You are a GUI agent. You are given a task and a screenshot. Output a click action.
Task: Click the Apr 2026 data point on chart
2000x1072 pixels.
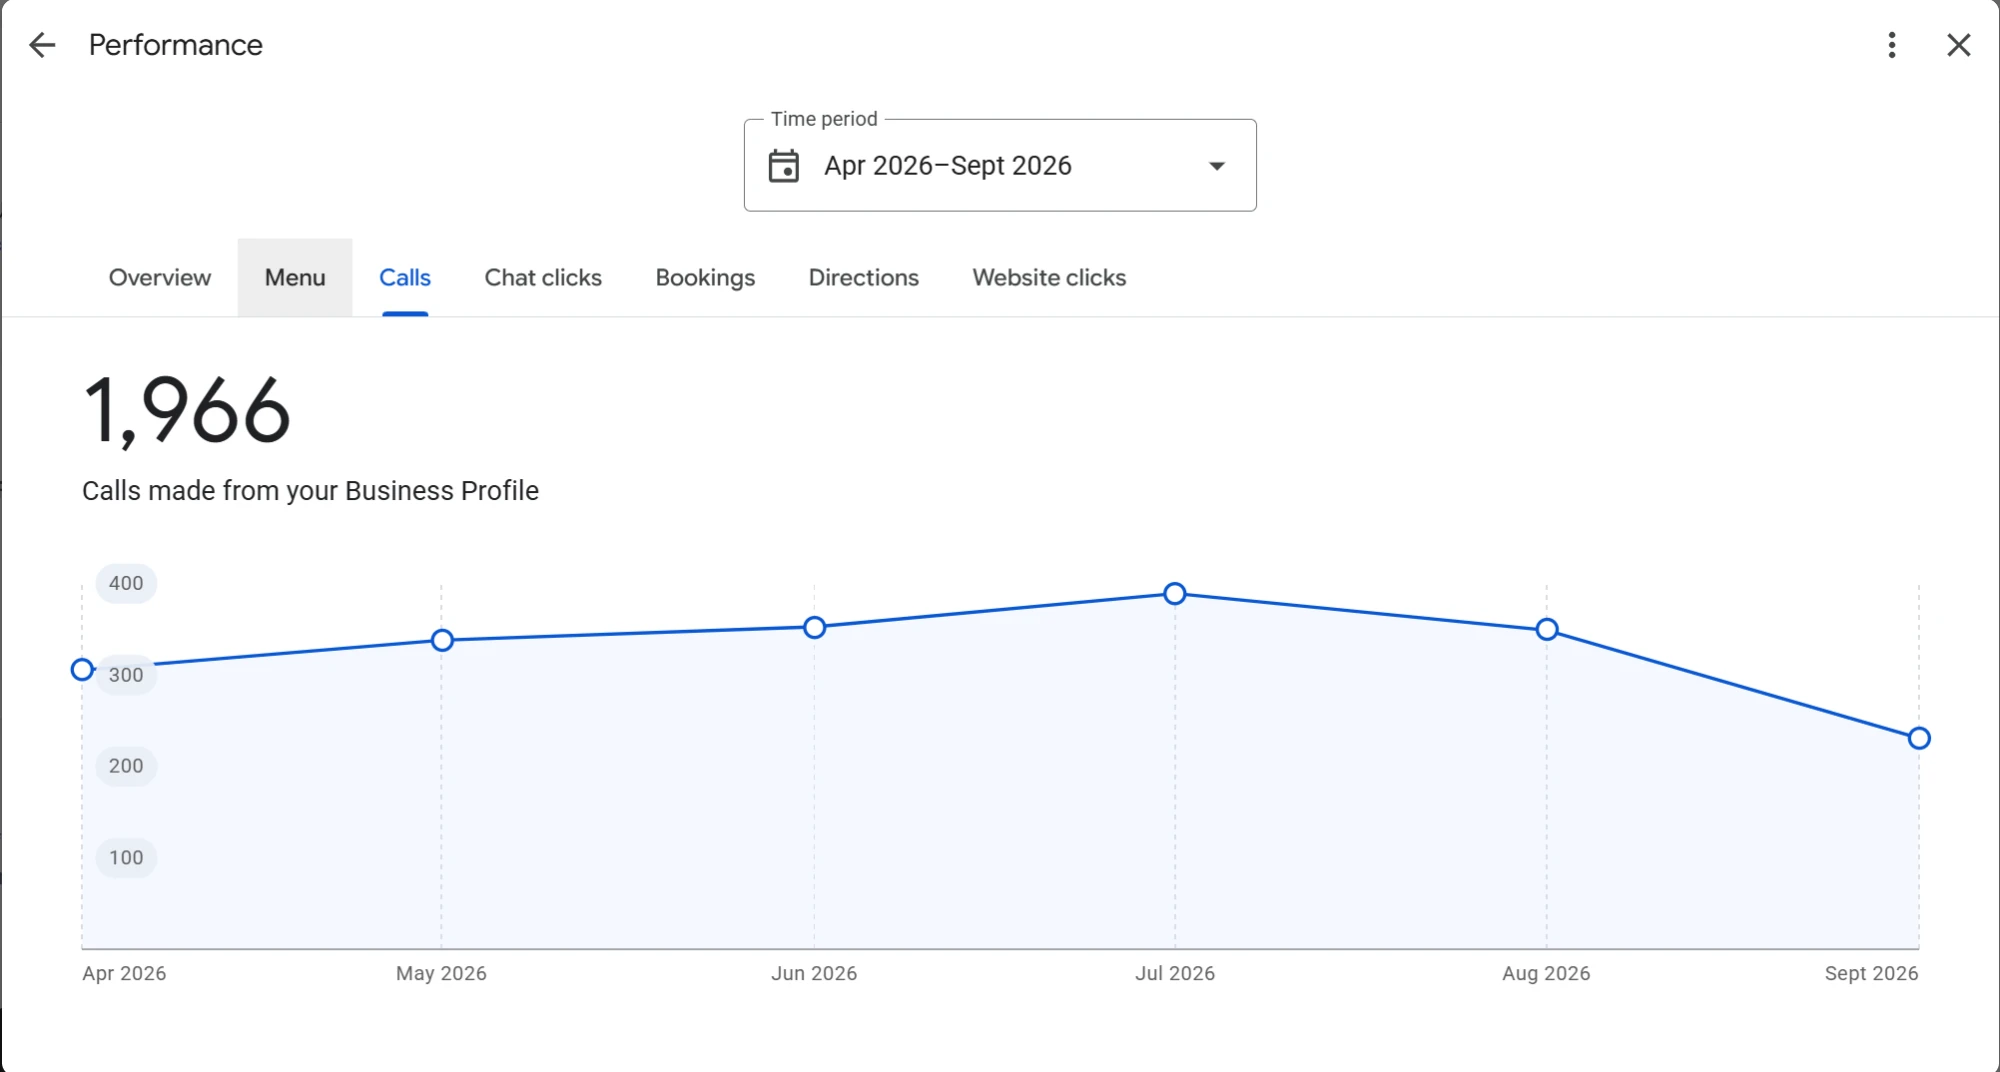83,670
